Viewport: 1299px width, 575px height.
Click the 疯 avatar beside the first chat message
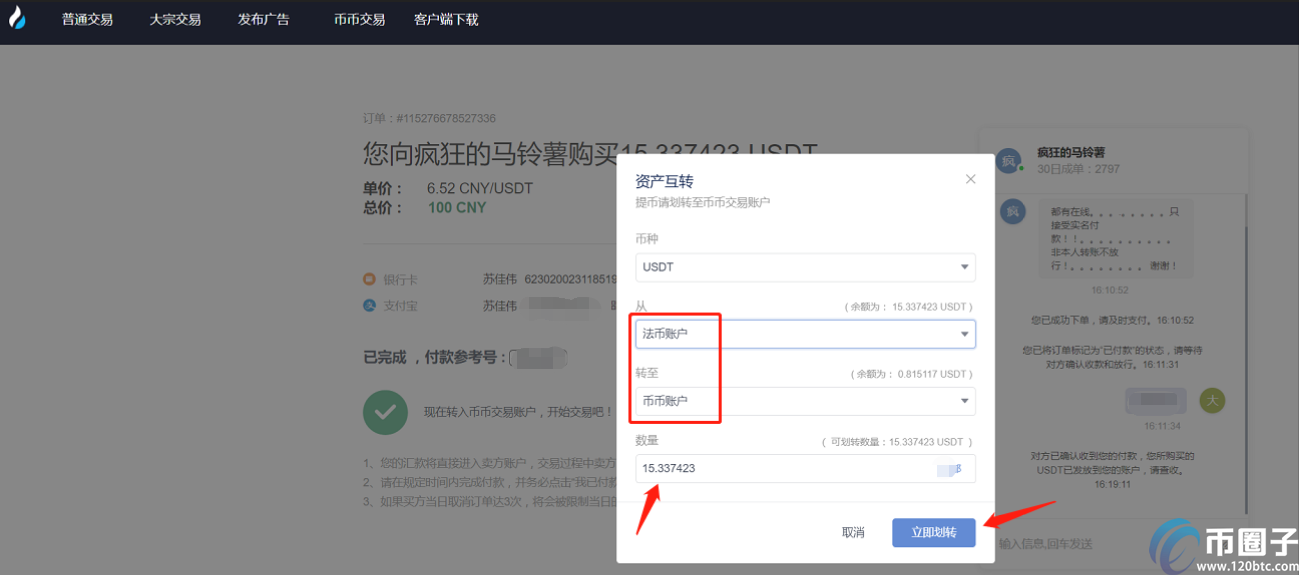click(1013, 212)
